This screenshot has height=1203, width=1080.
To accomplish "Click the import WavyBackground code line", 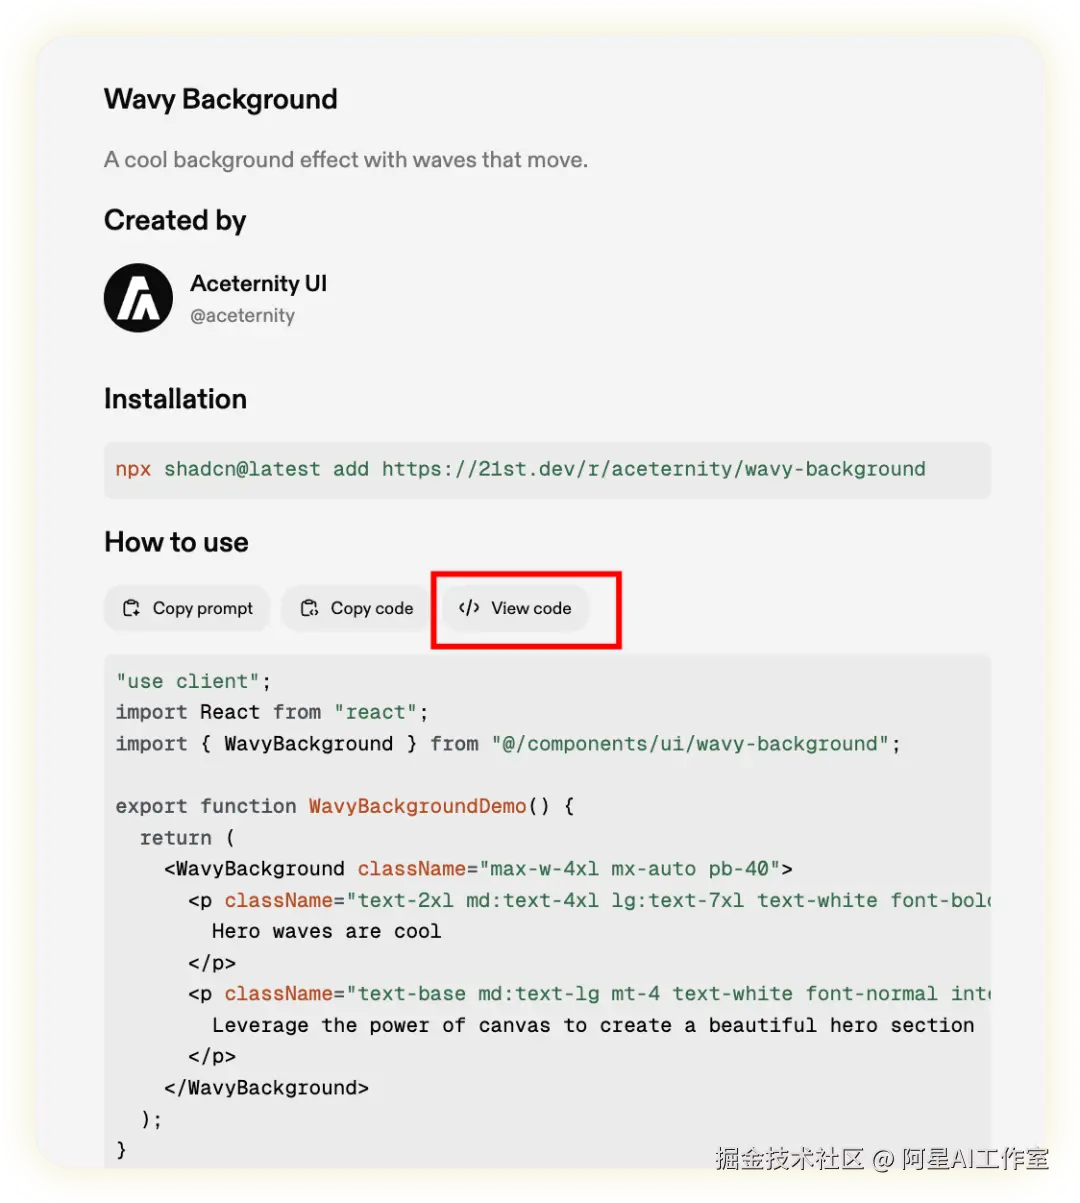I will [507, 744].
